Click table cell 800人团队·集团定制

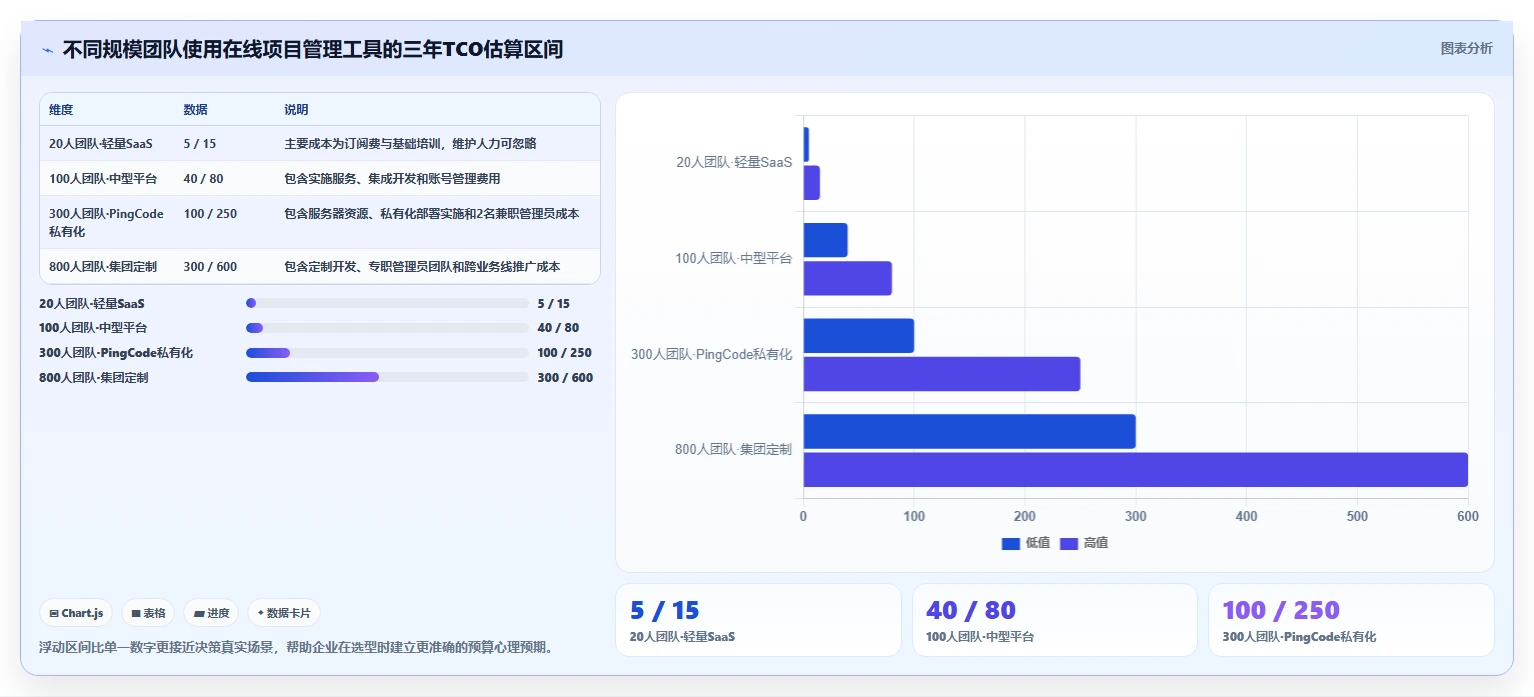[103, 267]
